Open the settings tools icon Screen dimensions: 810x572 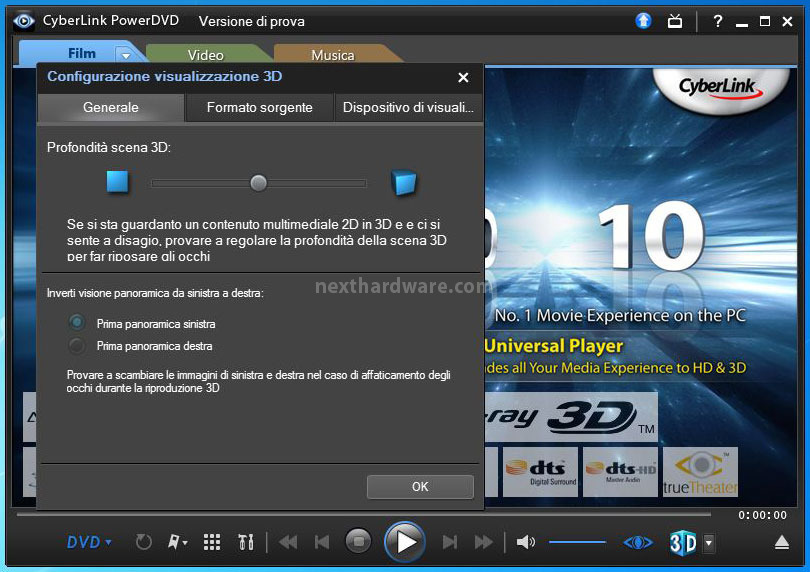click(246, 542)
